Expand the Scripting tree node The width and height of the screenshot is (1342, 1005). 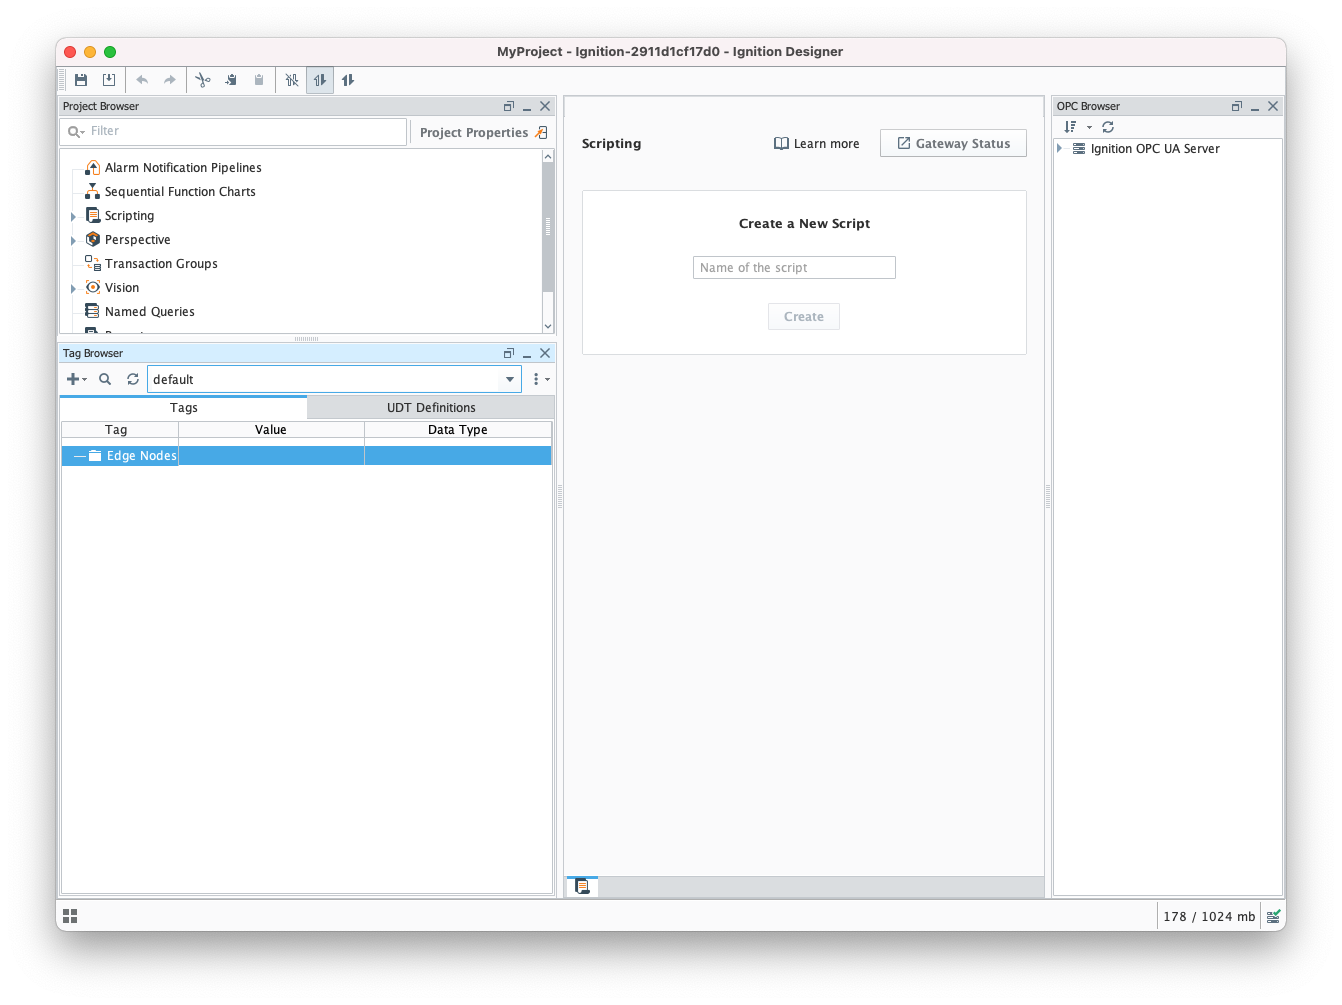[73, 216]
